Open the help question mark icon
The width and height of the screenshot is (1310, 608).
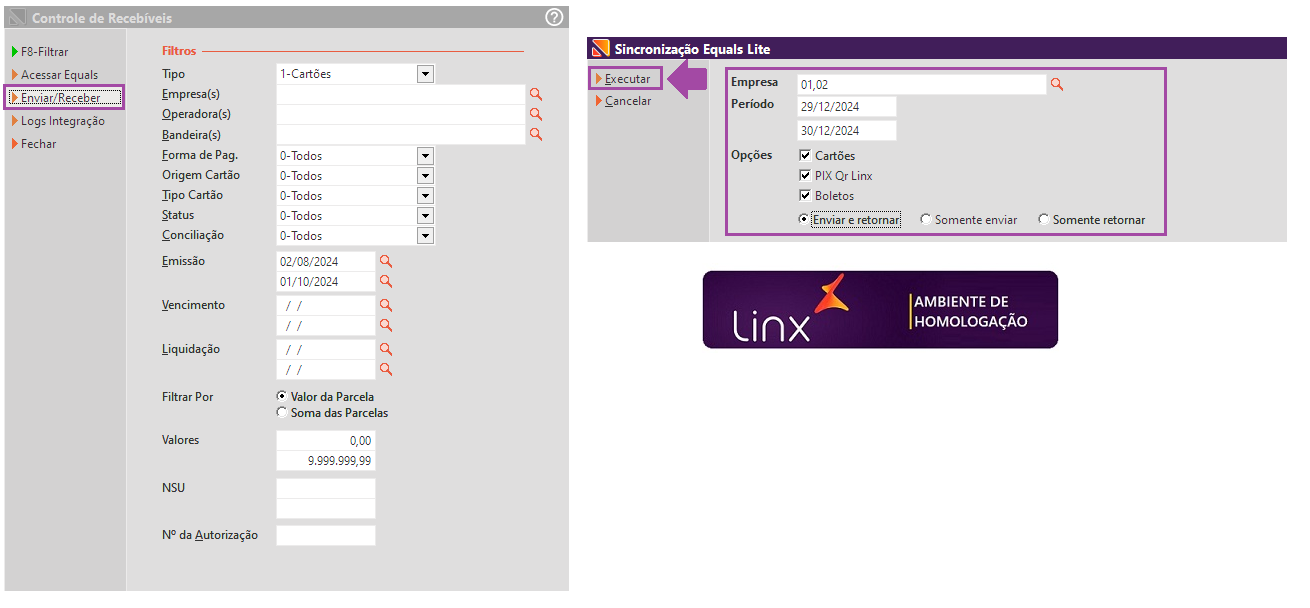554,17
